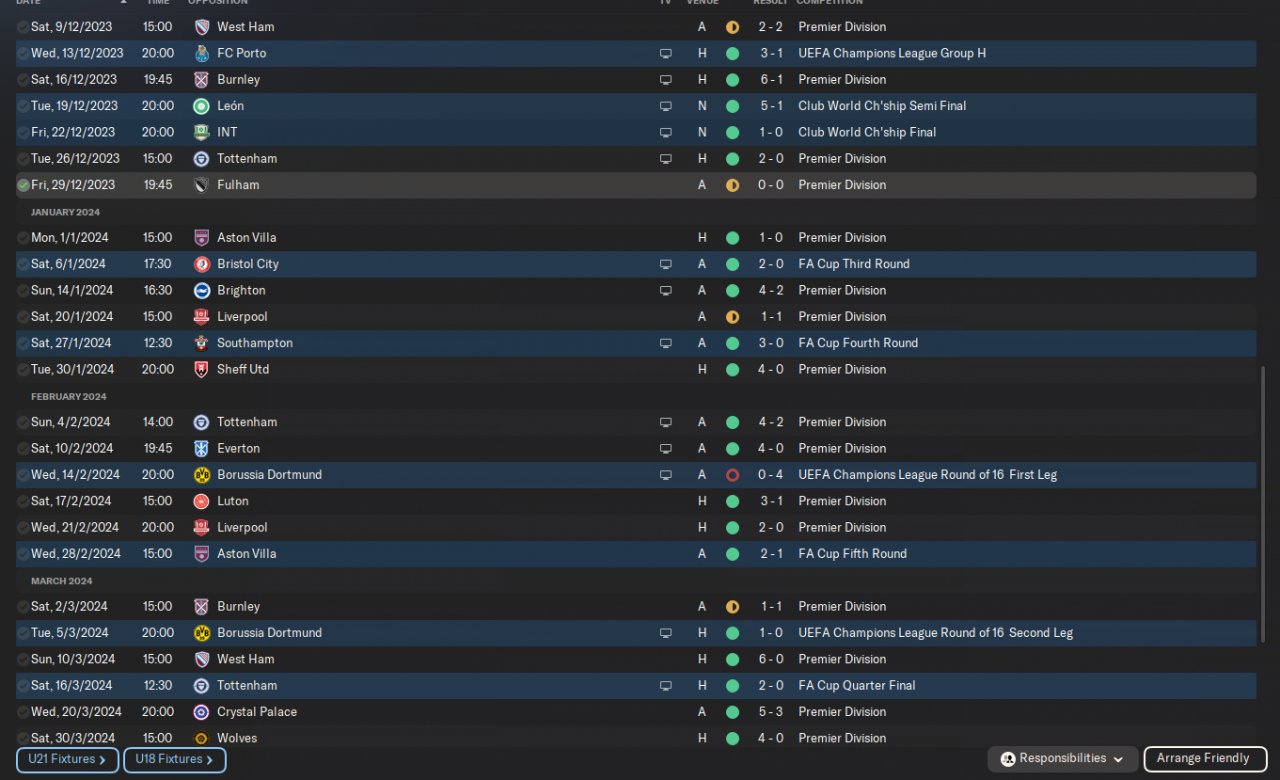The image size is (1280, 780).
Task: Click the Bristol City club crest
Action: pyautogui.click(x=201, y=264)
